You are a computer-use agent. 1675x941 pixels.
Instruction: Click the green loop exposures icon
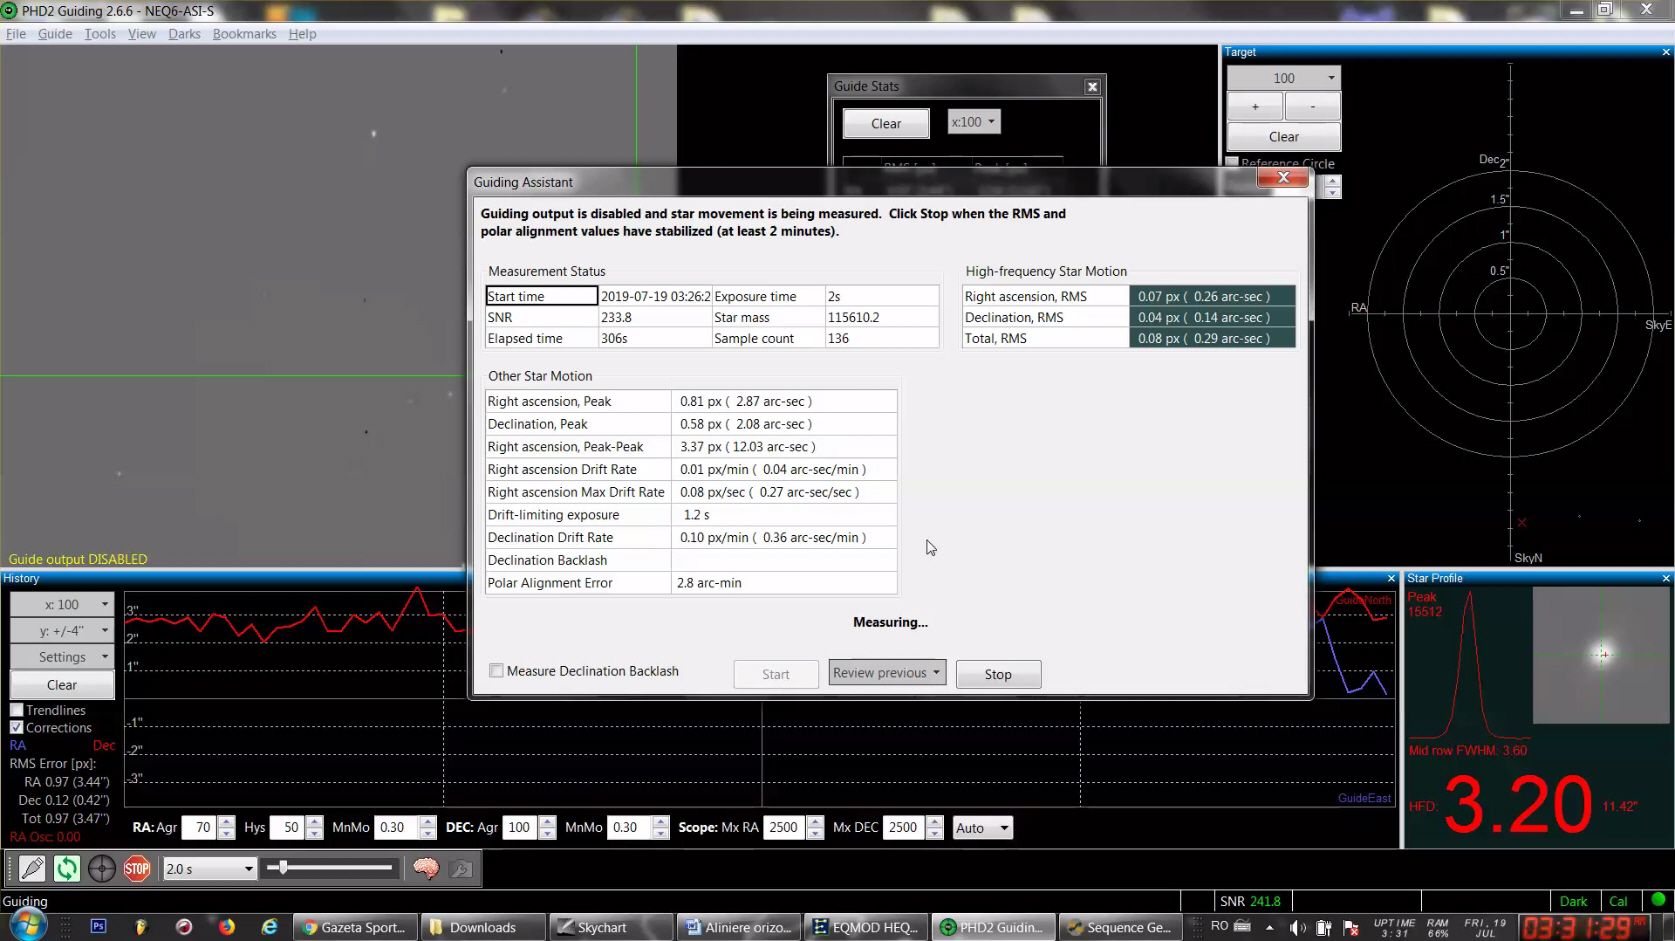pos(67,869)
